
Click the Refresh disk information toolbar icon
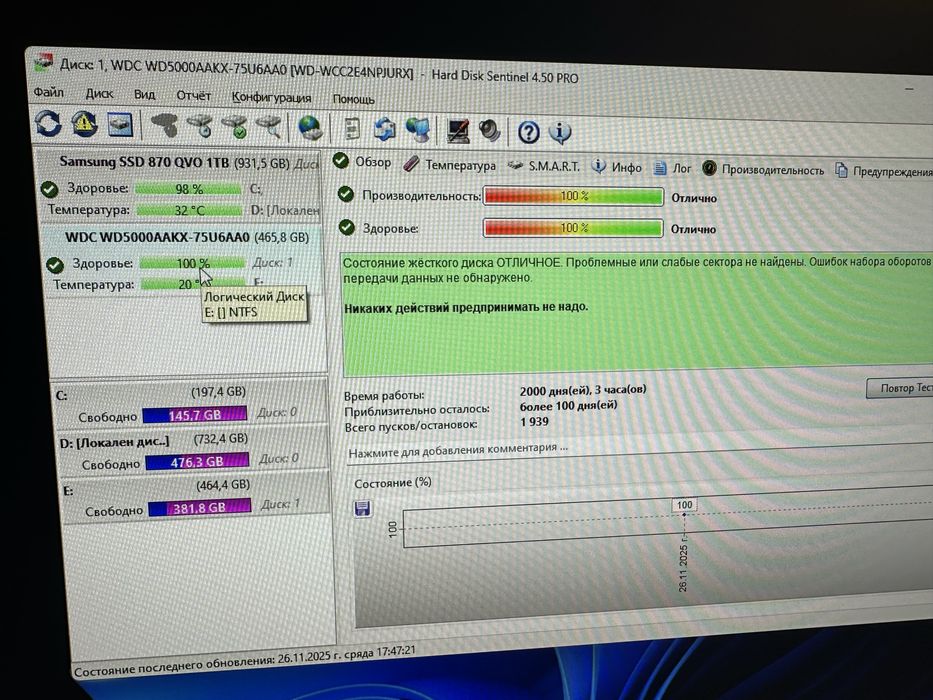tap(48, 123)
